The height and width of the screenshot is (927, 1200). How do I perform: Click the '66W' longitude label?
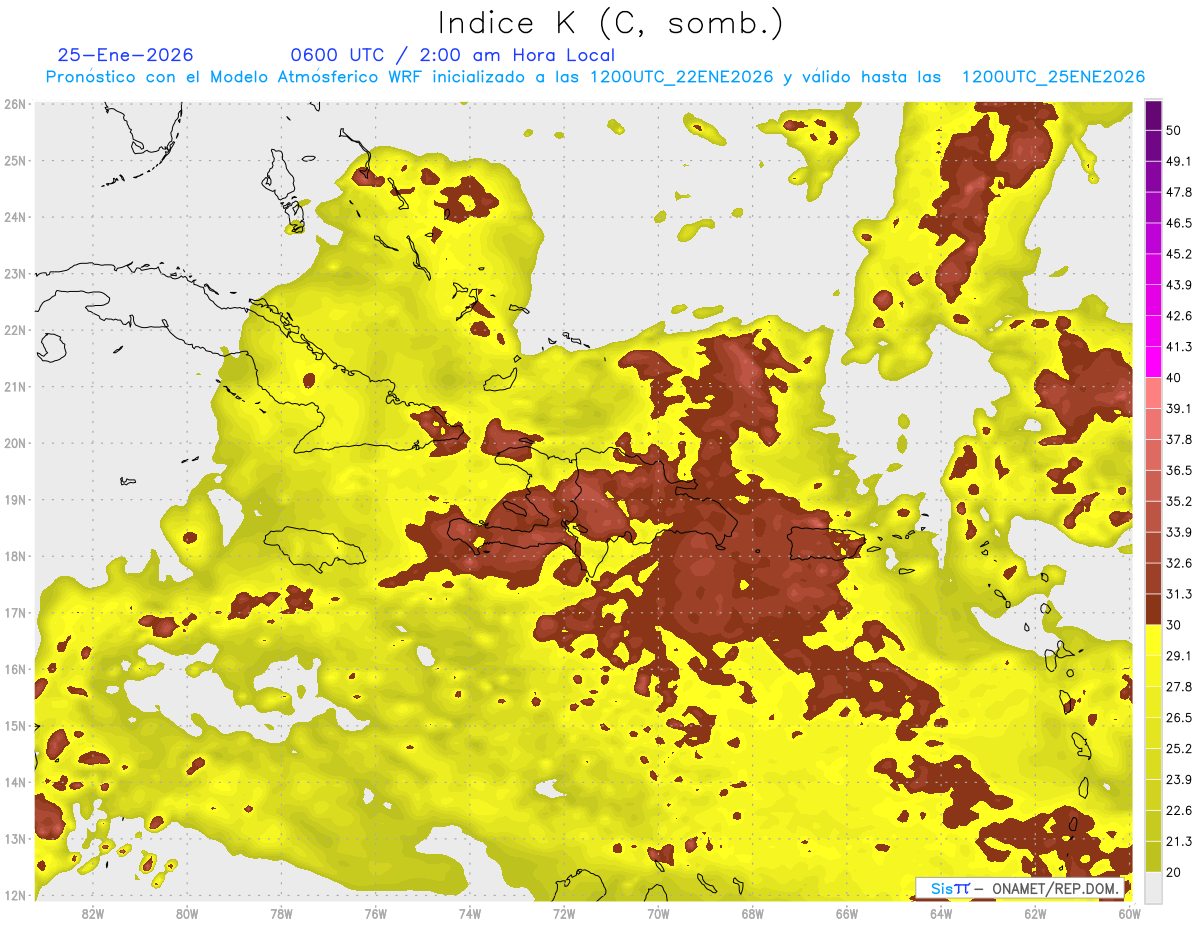click(847, 913)
